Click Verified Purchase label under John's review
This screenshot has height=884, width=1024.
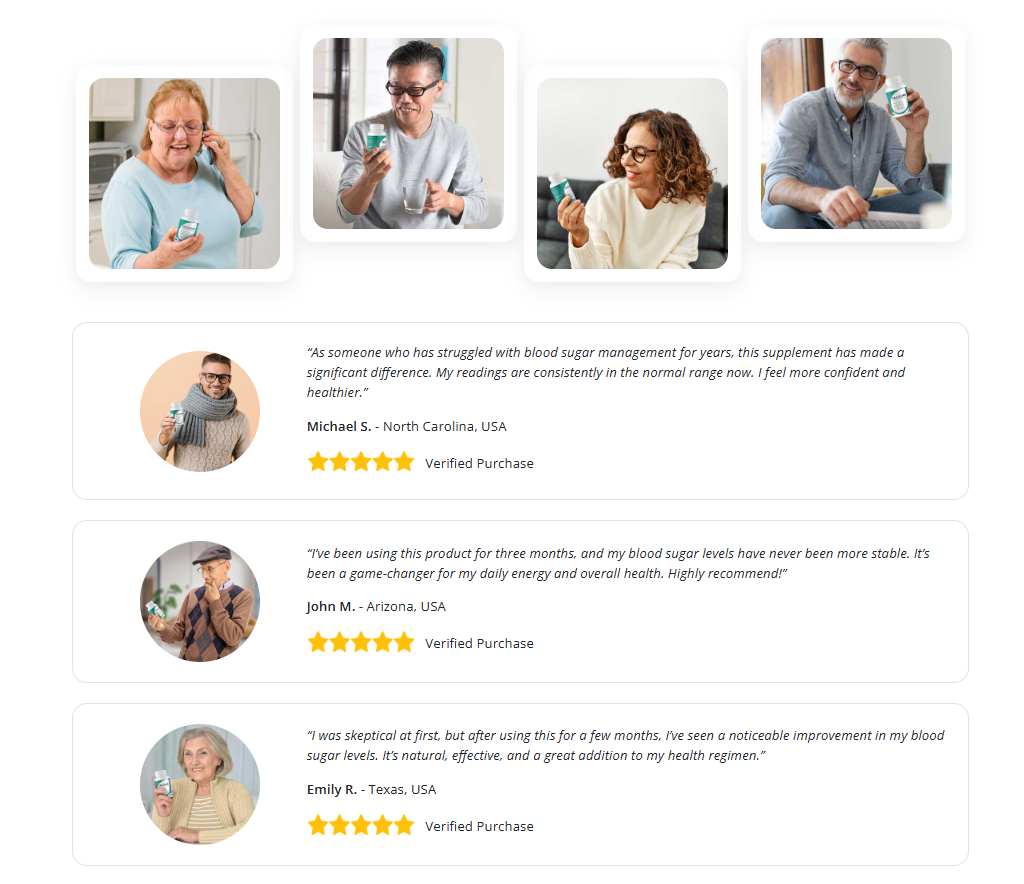(x=479, y=644)
